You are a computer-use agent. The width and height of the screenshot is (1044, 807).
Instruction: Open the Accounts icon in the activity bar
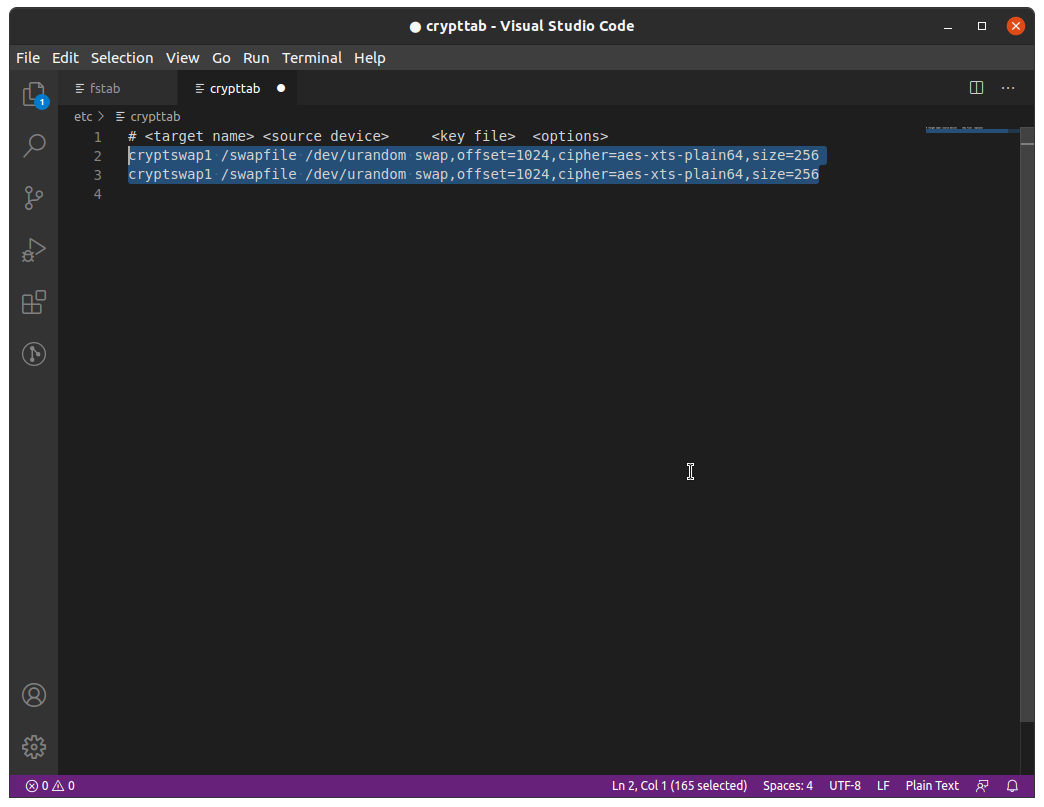[x=33, y=694]
